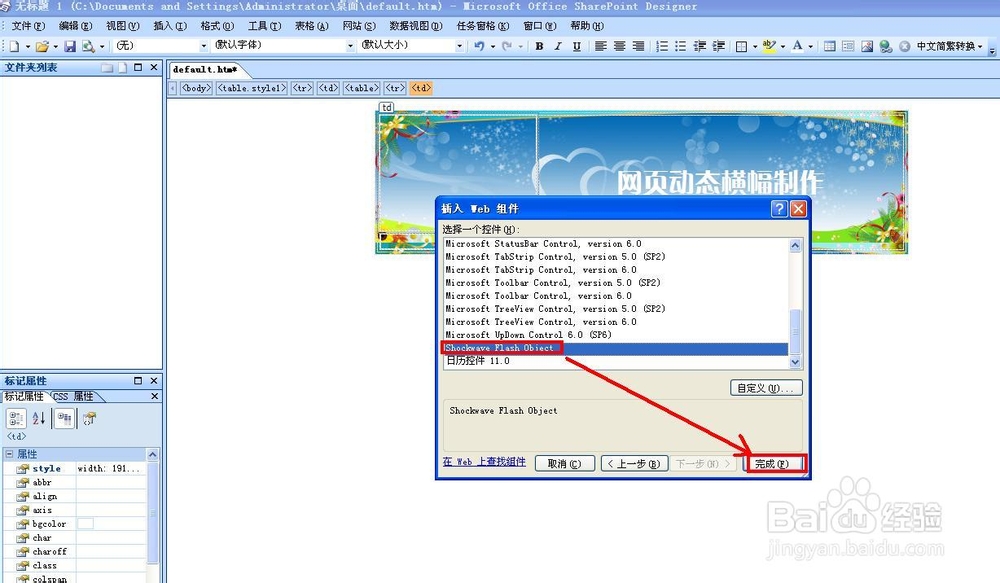Viewport: 1000px width, 583px height.
Task: Click the alphabetical sort icon in 标记属性 panel
Action: pos(38,417)
